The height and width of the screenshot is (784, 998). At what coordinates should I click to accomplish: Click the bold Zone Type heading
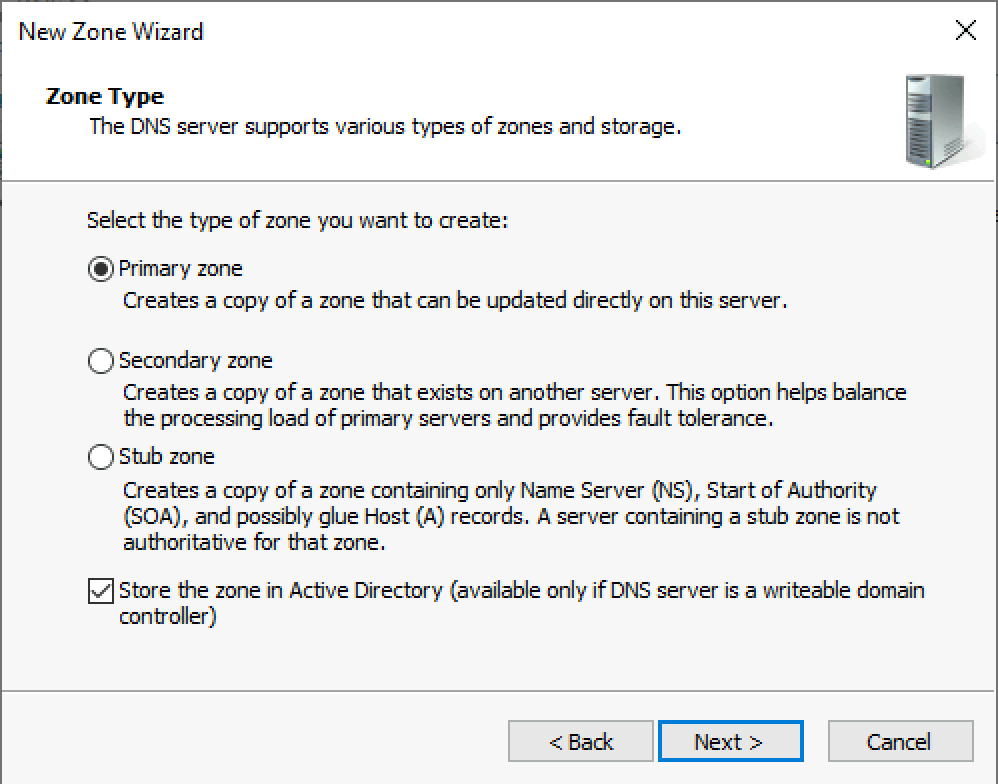coord(105,97)
